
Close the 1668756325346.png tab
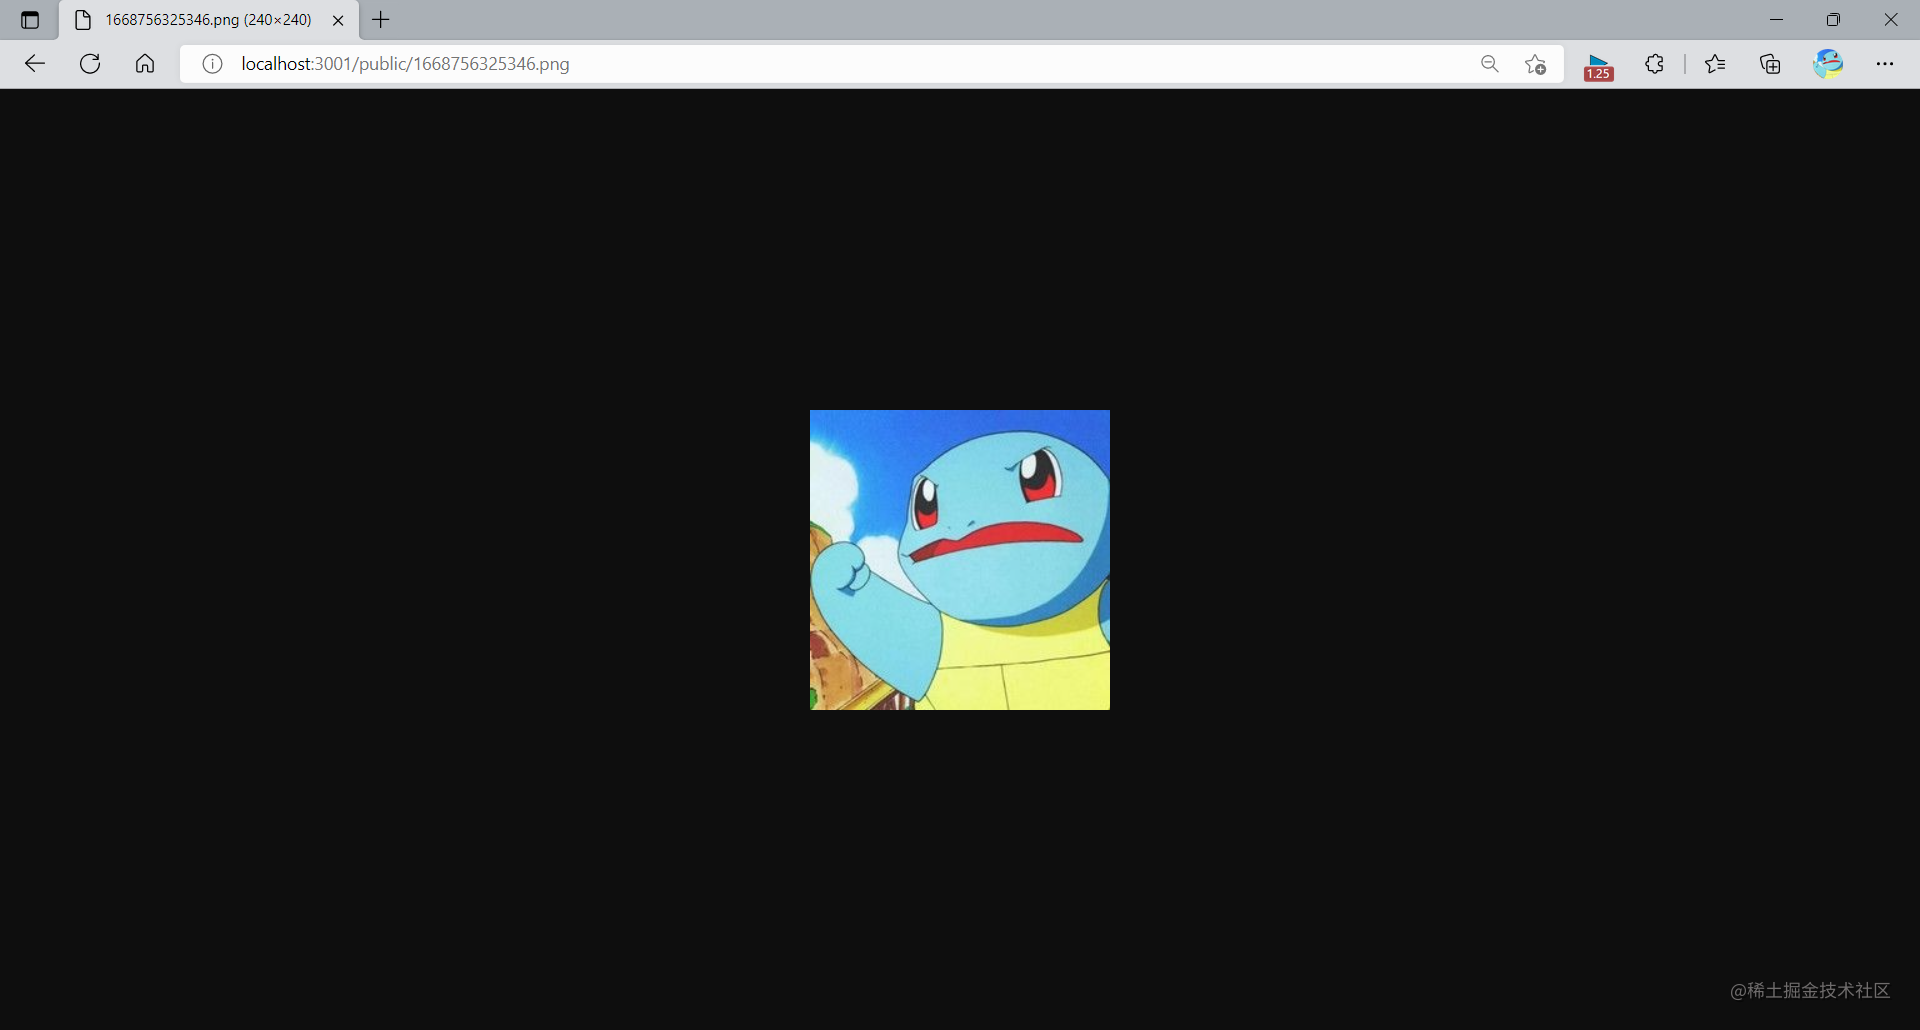click(x=338, y=19)
